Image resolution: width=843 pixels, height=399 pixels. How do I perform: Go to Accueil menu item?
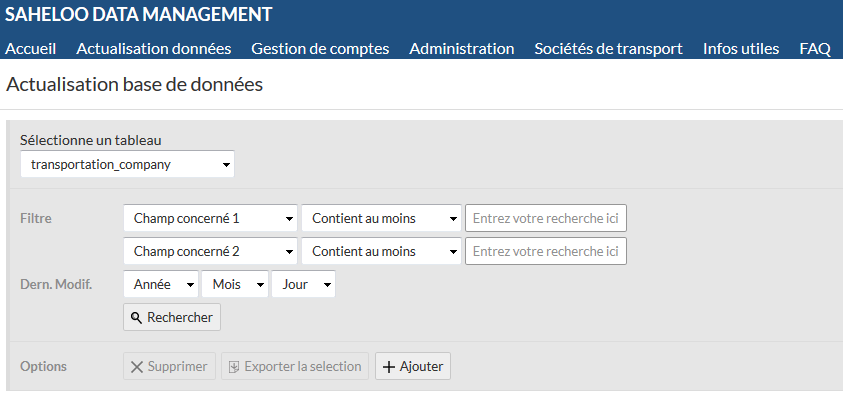coord(31,49)
